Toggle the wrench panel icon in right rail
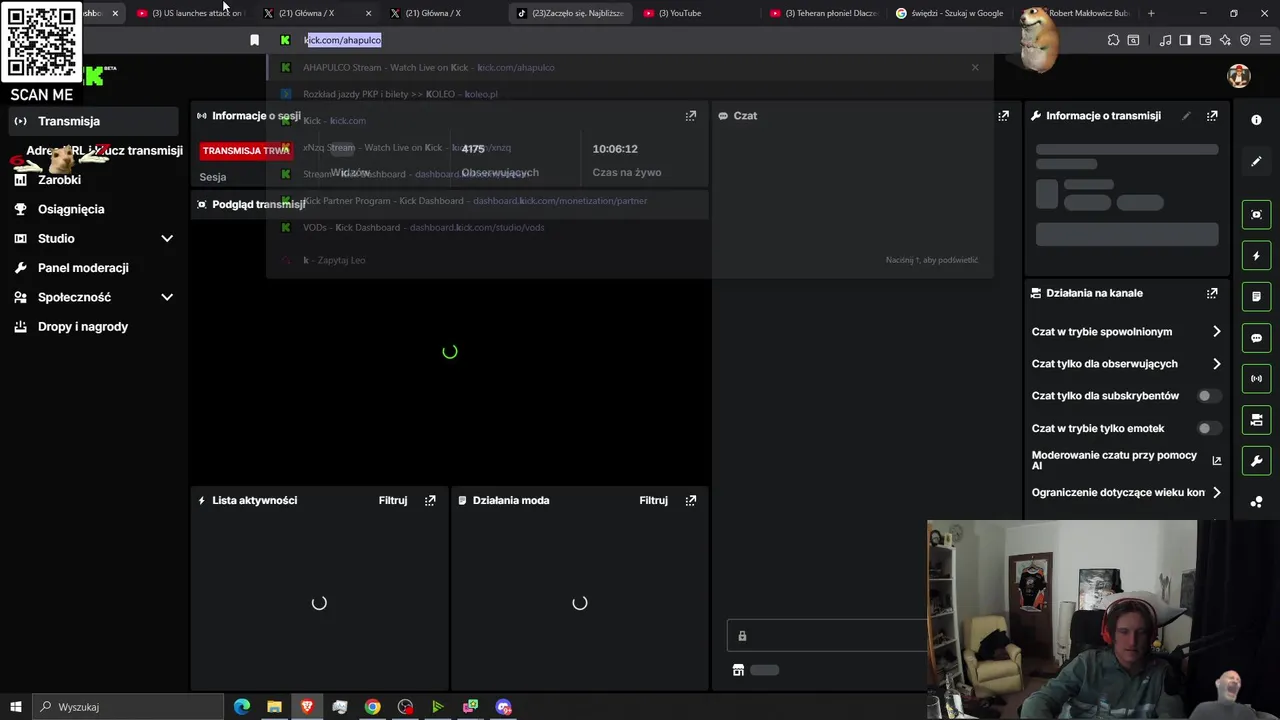 point(1256,461)
